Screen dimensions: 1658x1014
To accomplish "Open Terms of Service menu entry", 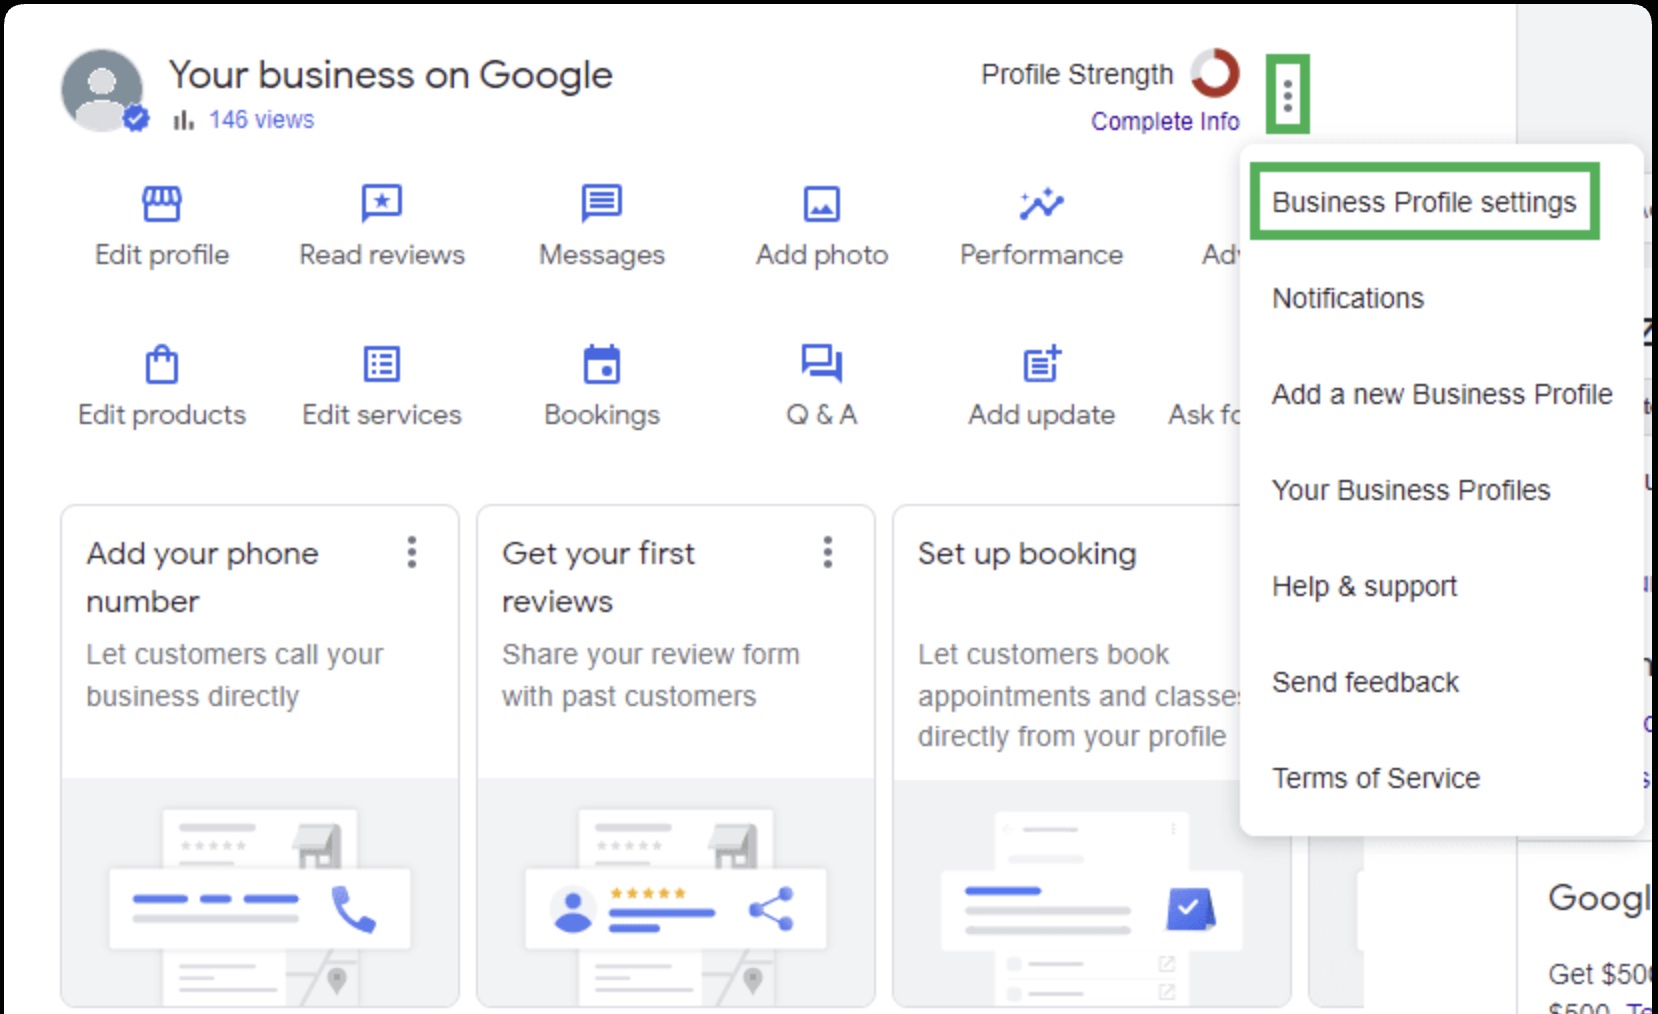I will click(x=1376, y=778).
